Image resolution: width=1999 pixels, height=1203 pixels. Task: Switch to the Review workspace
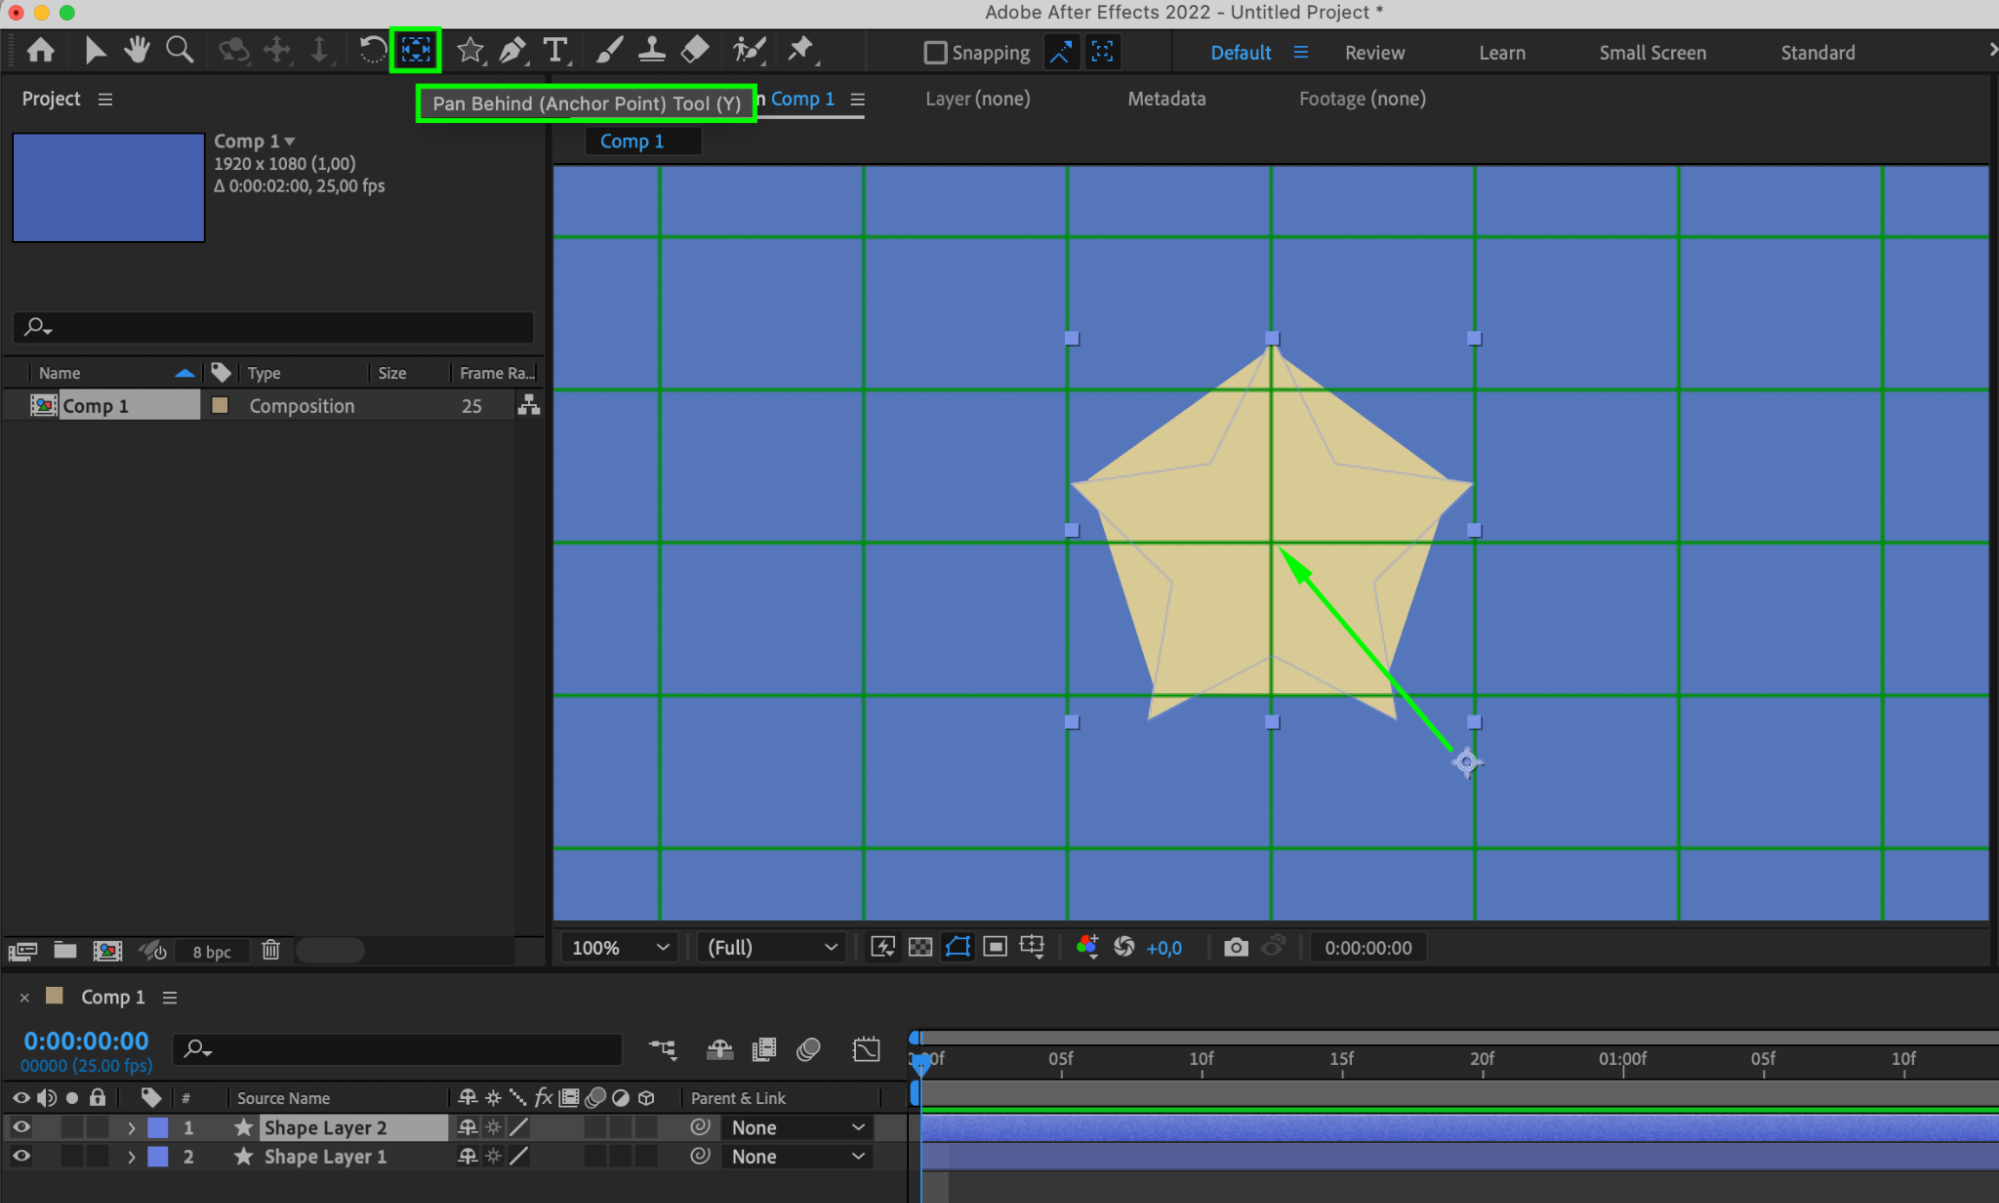1374,52
